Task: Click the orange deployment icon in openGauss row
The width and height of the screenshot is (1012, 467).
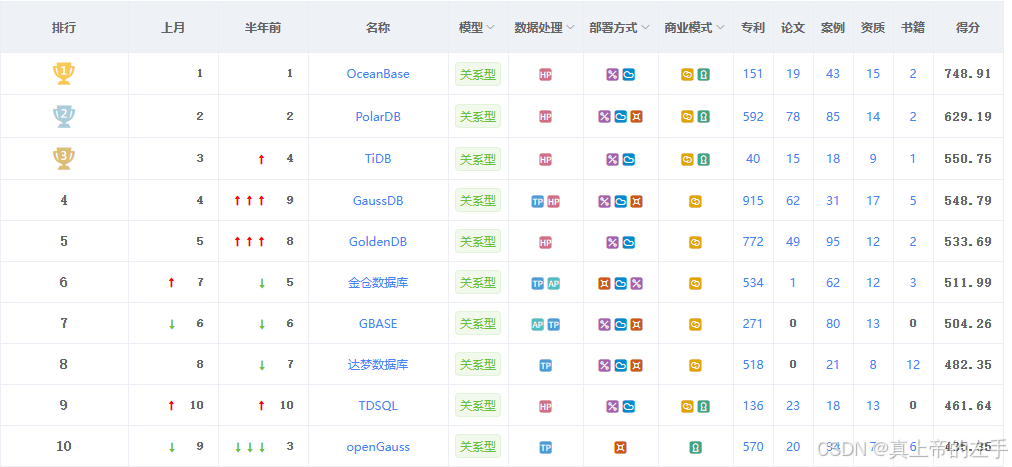Action: [x=620, y=448]
